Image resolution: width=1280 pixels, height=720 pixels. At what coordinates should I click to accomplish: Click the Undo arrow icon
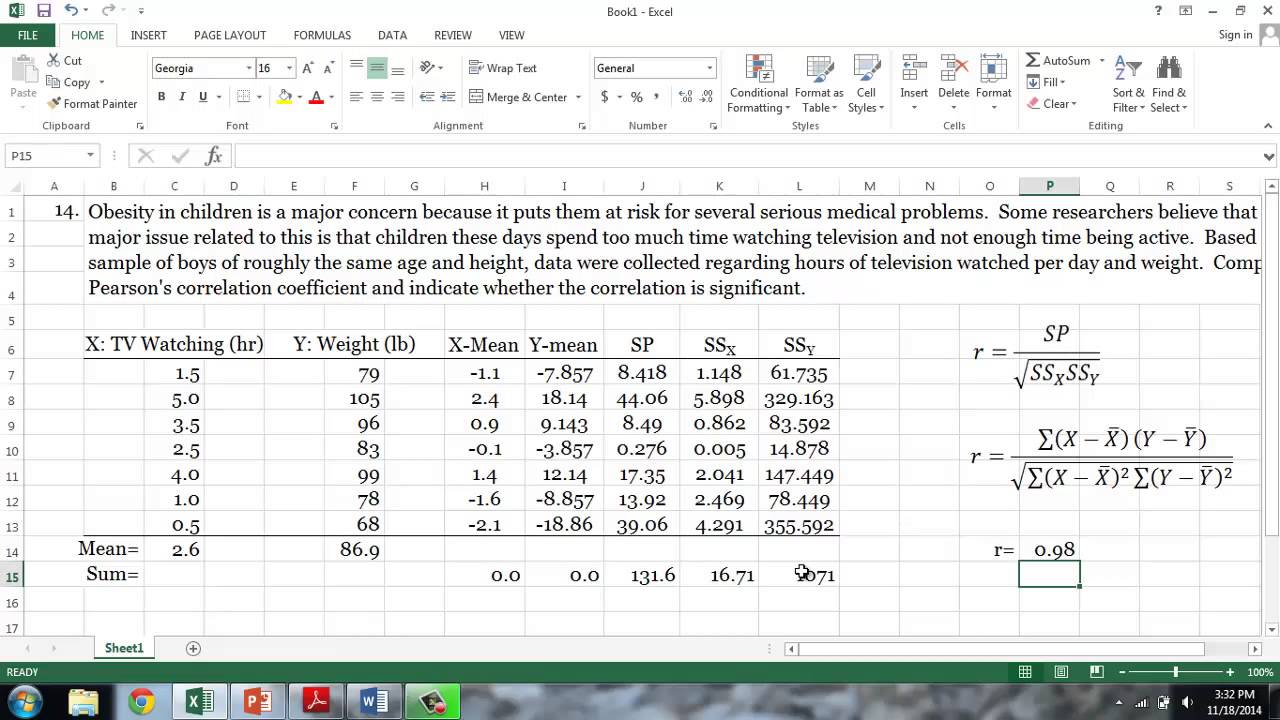[x=70, y=11]
